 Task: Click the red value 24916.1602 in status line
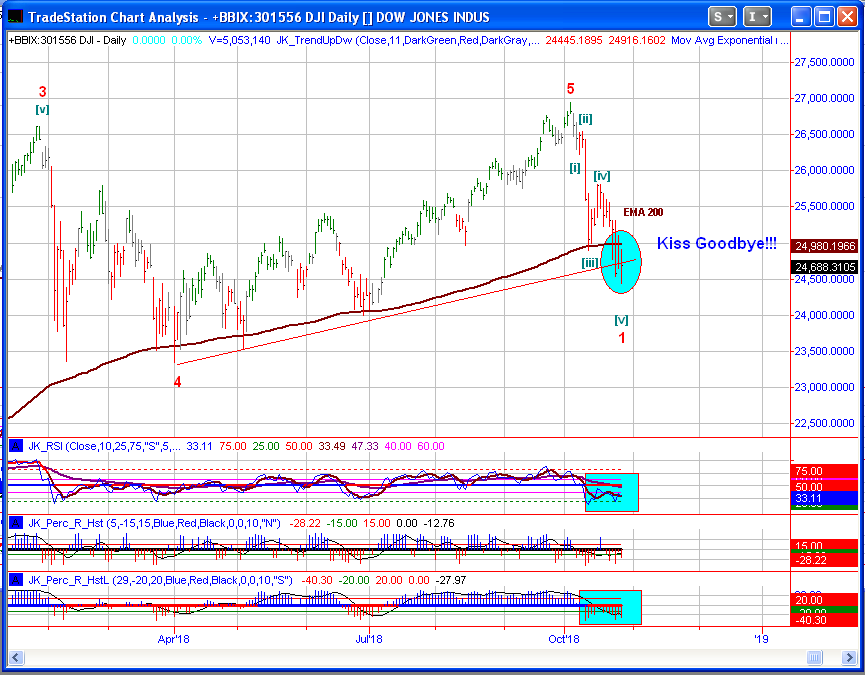[x=637, y=40]
